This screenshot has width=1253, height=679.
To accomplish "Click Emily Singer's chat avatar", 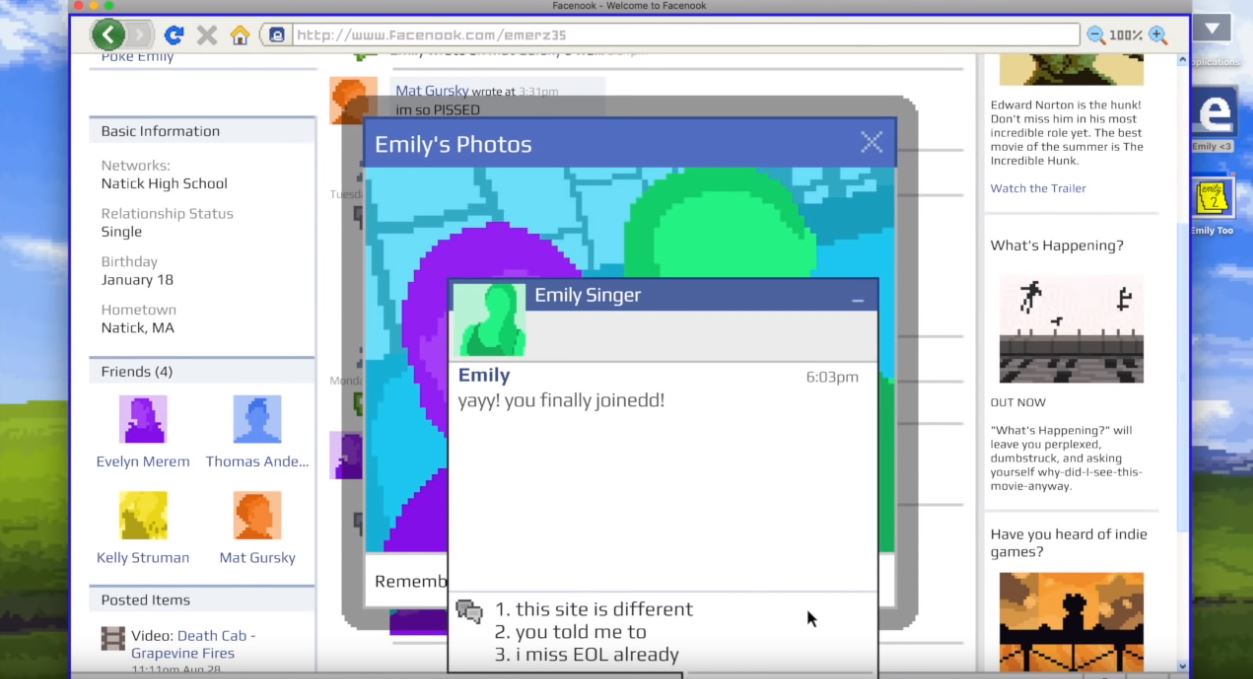I will (x=489, y=320).
